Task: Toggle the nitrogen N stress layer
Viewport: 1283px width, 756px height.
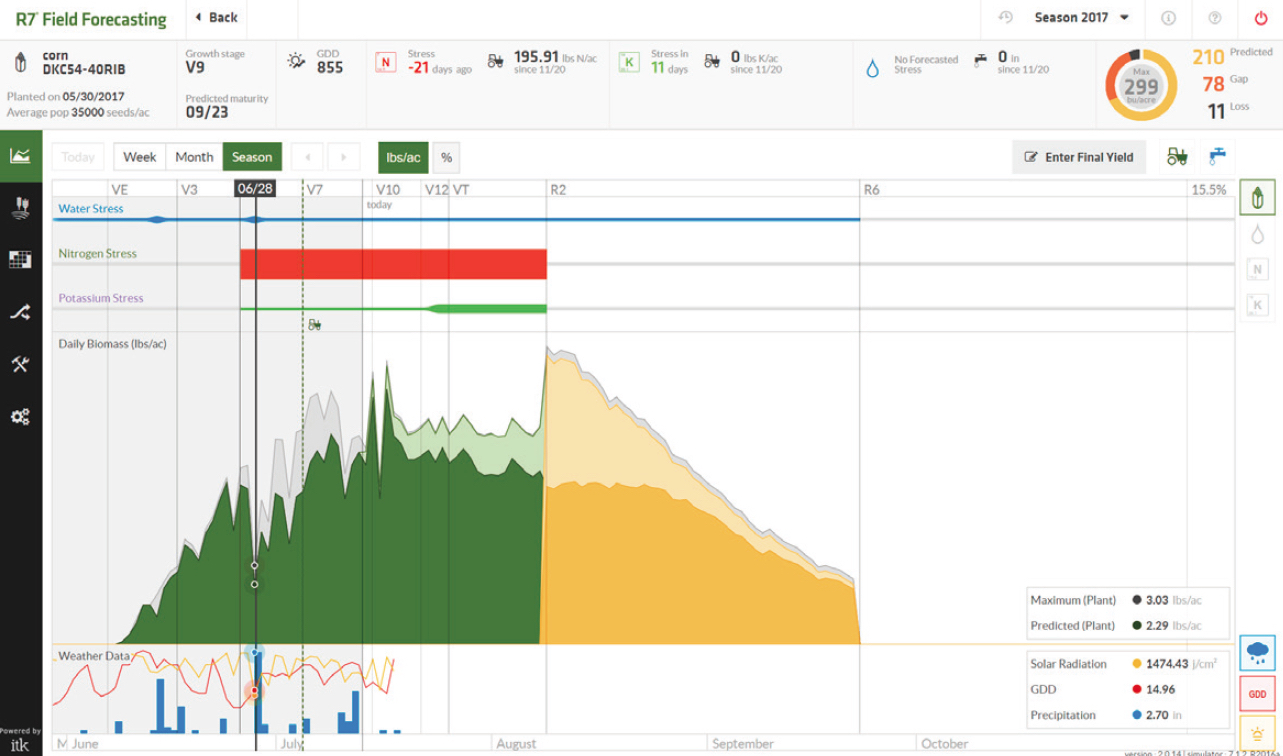Action: pos(1257,269)
